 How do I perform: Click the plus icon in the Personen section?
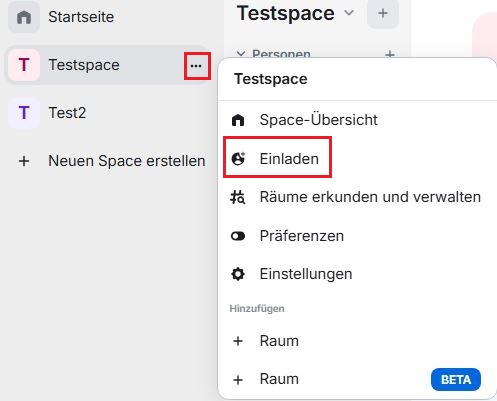tap(390, 54)
